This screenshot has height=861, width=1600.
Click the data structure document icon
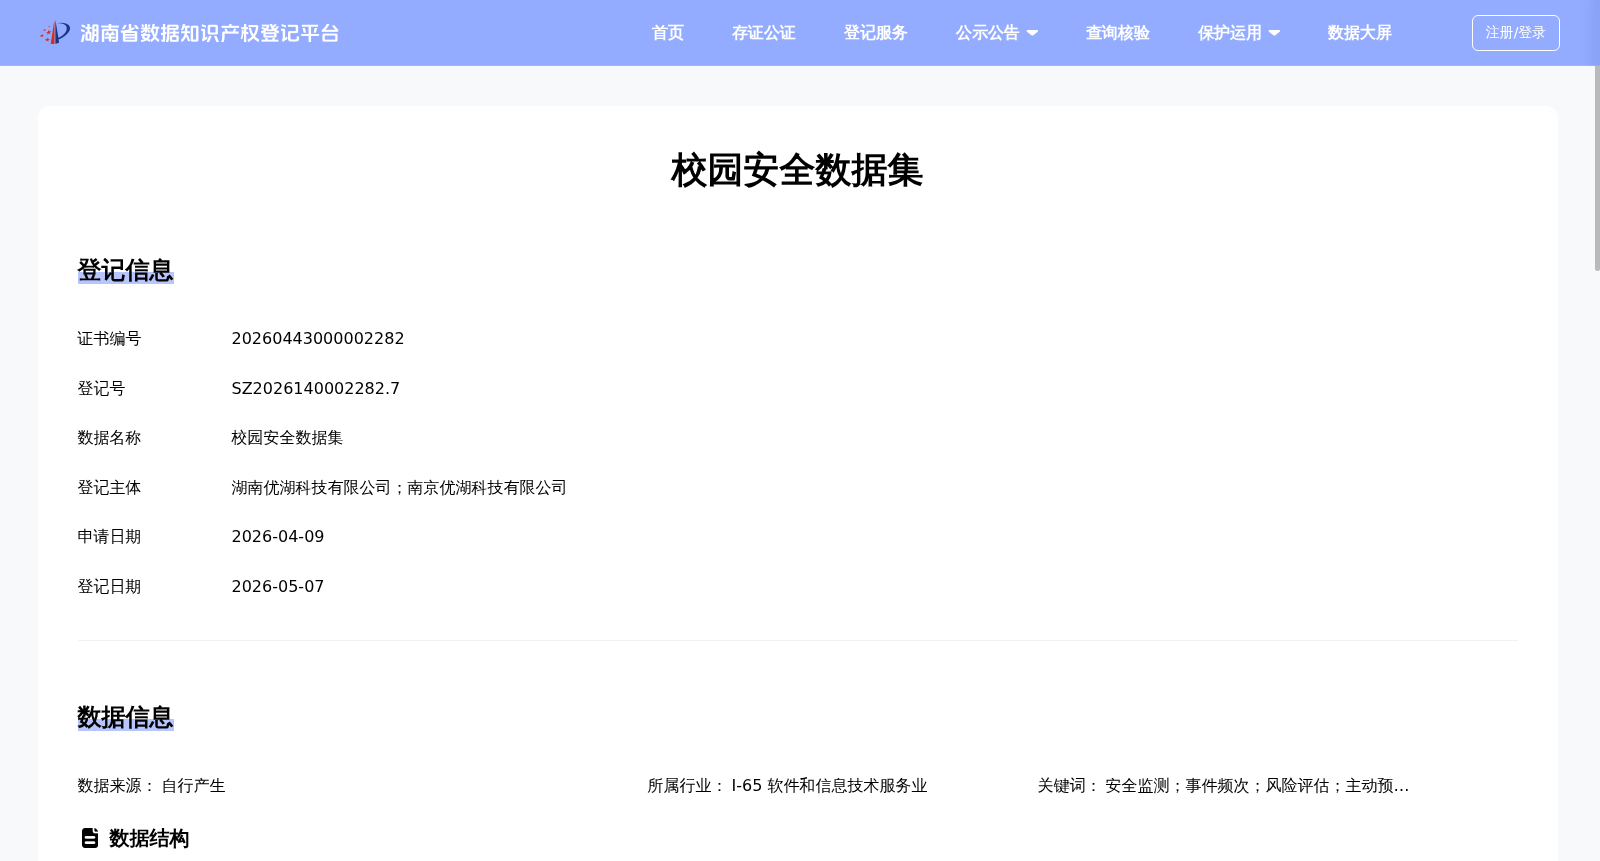click(x=90, y=838)
